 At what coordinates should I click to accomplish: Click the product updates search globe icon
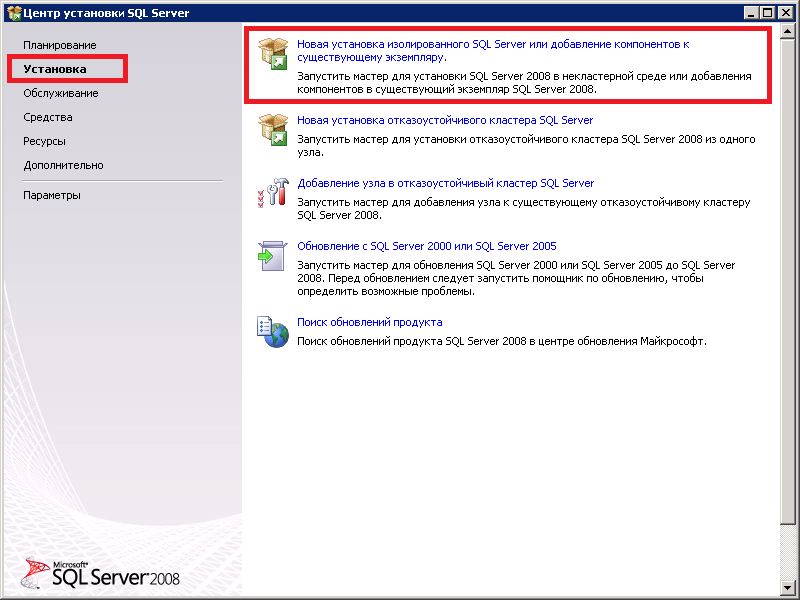[x=273, y=331]
